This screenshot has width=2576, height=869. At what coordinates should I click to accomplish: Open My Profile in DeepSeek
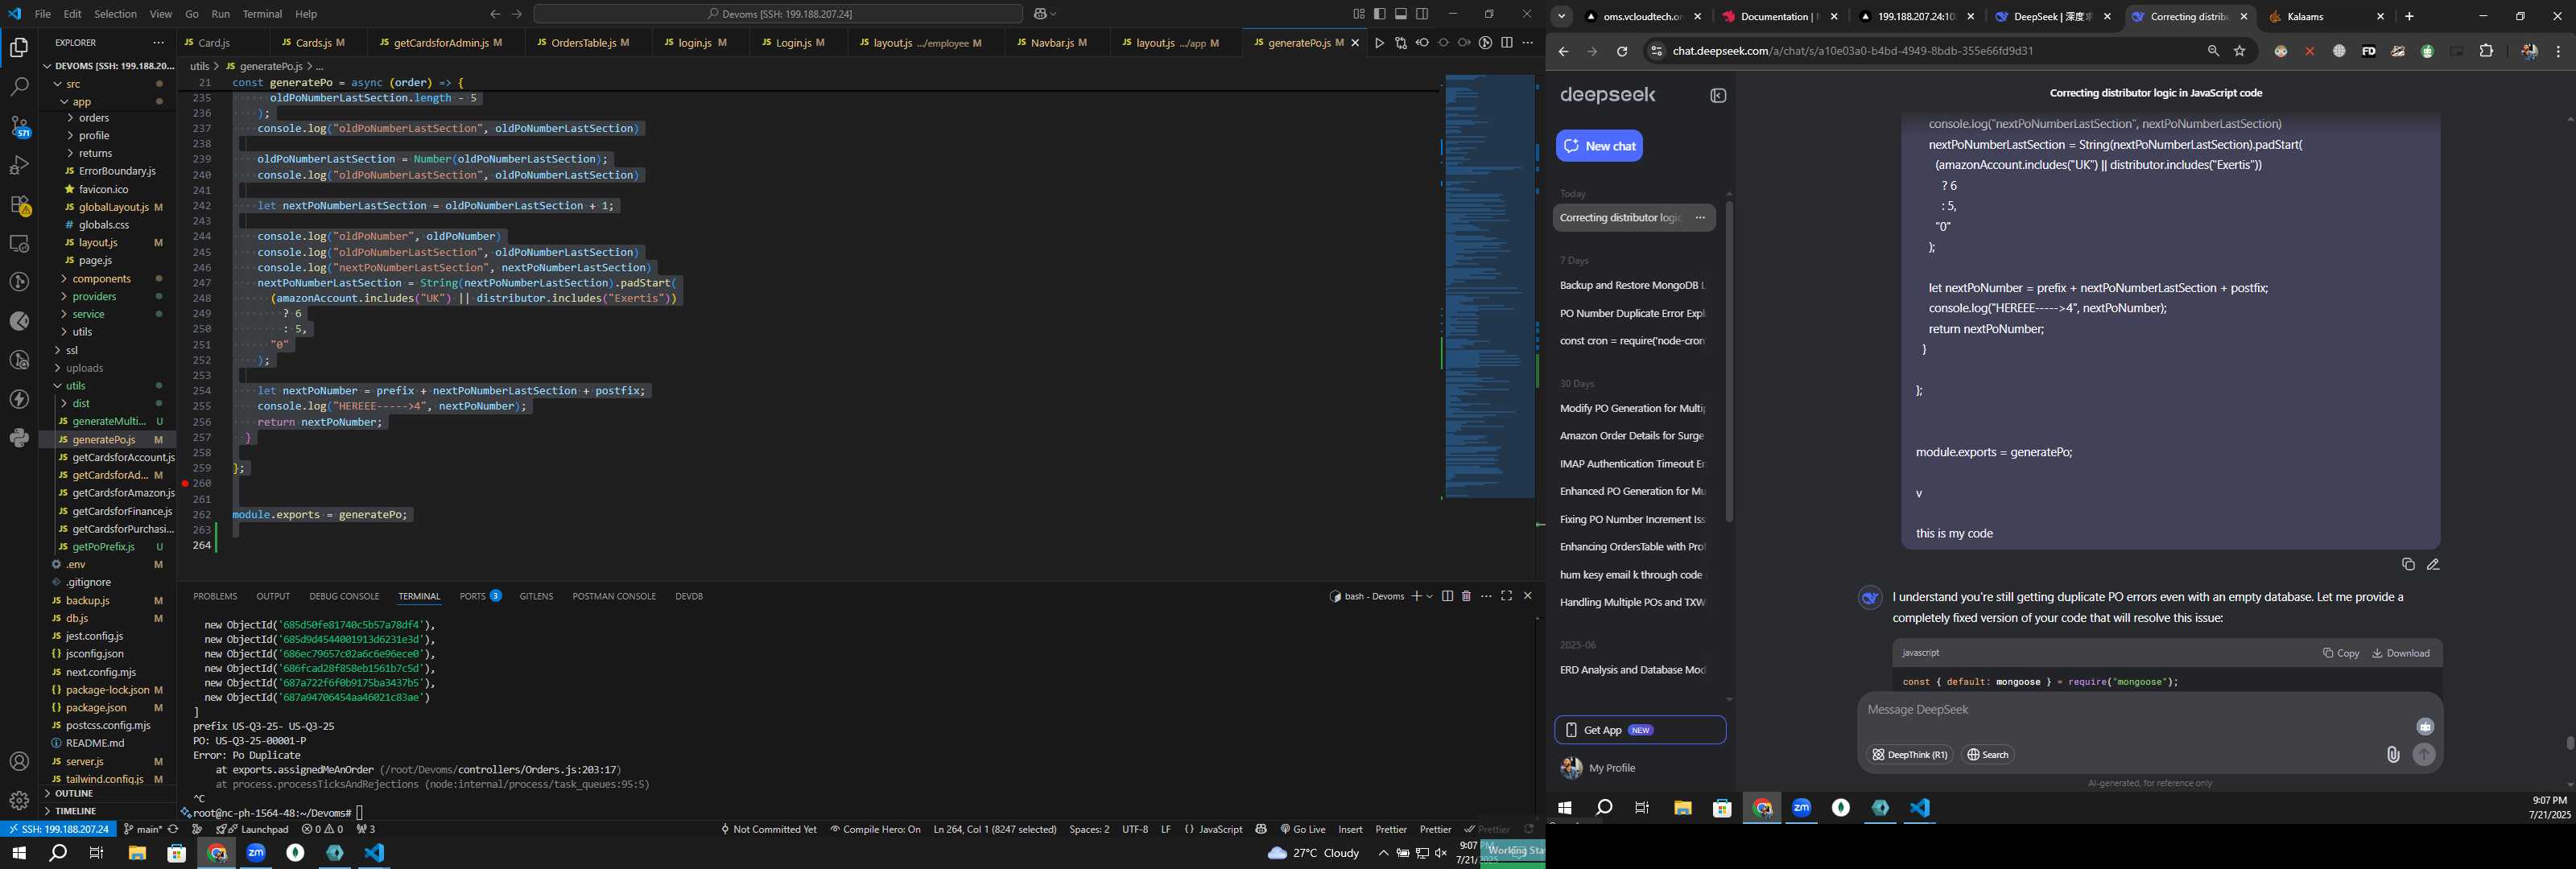tap(1598, 768)
